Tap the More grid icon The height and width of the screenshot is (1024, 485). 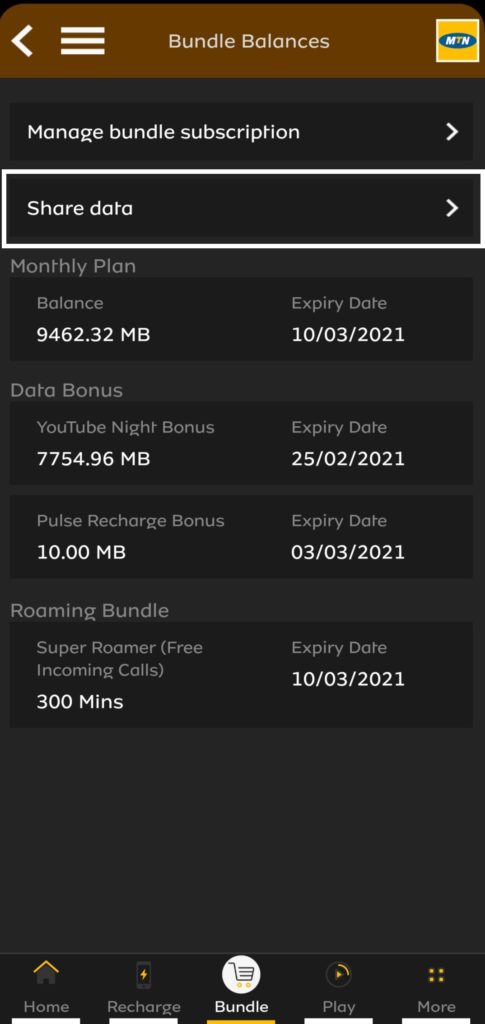coord(436,975)
